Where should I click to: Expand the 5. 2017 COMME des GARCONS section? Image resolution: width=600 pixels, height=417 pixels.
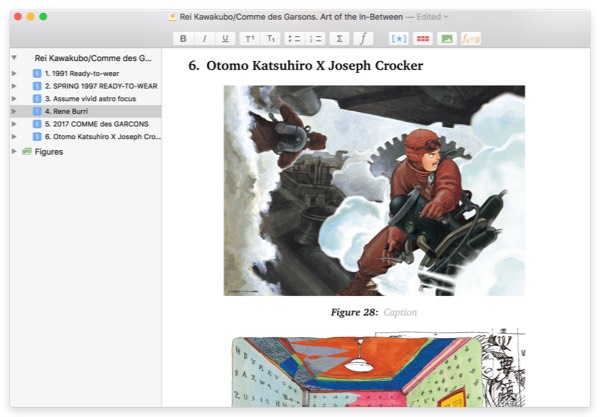pyautogui.click(x=14, y=124)
